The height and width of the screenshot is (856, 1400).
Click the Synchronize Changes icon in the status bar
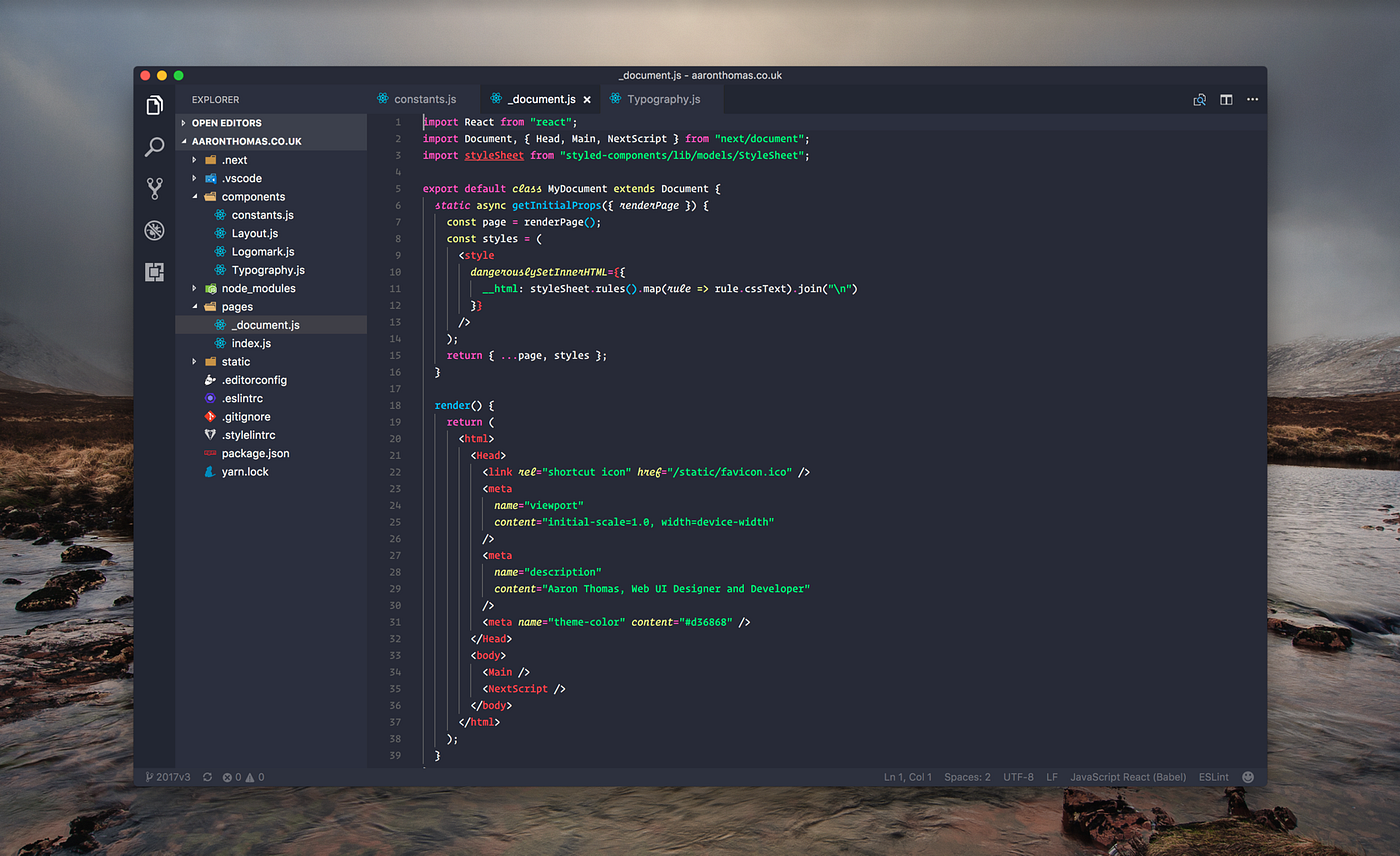point(207,777)
